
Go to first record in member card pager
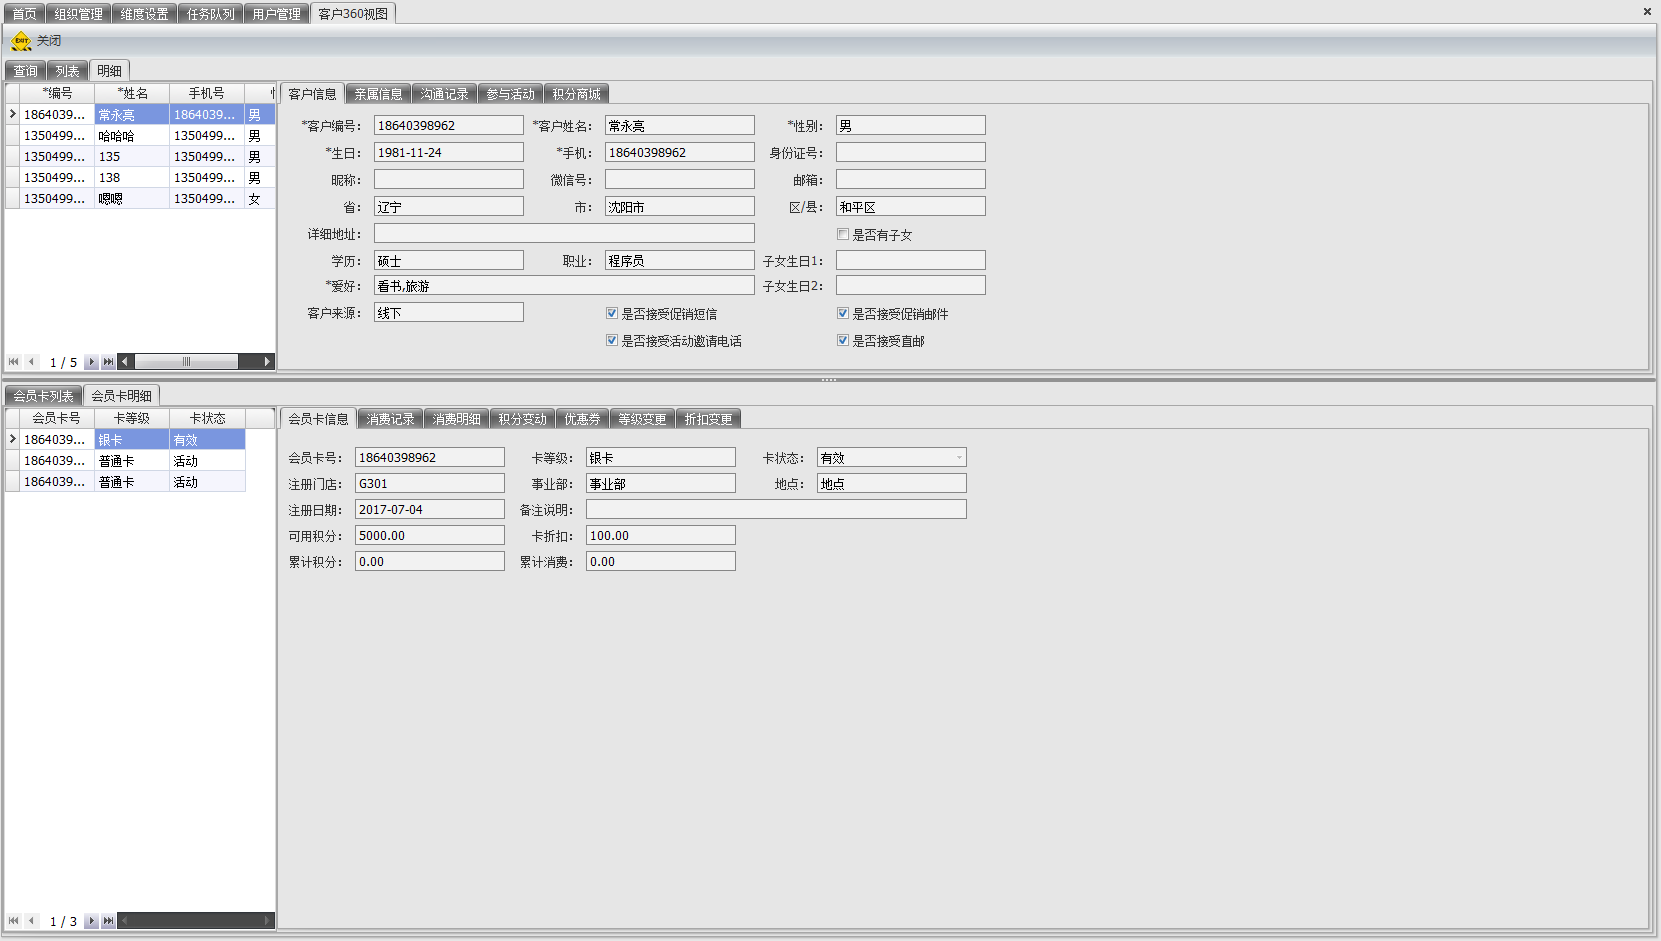coord(13,921)
